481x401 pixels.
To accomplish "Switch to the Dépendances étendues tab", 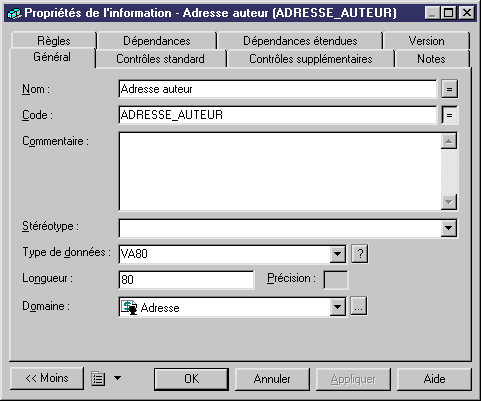I will click(300, 41).
